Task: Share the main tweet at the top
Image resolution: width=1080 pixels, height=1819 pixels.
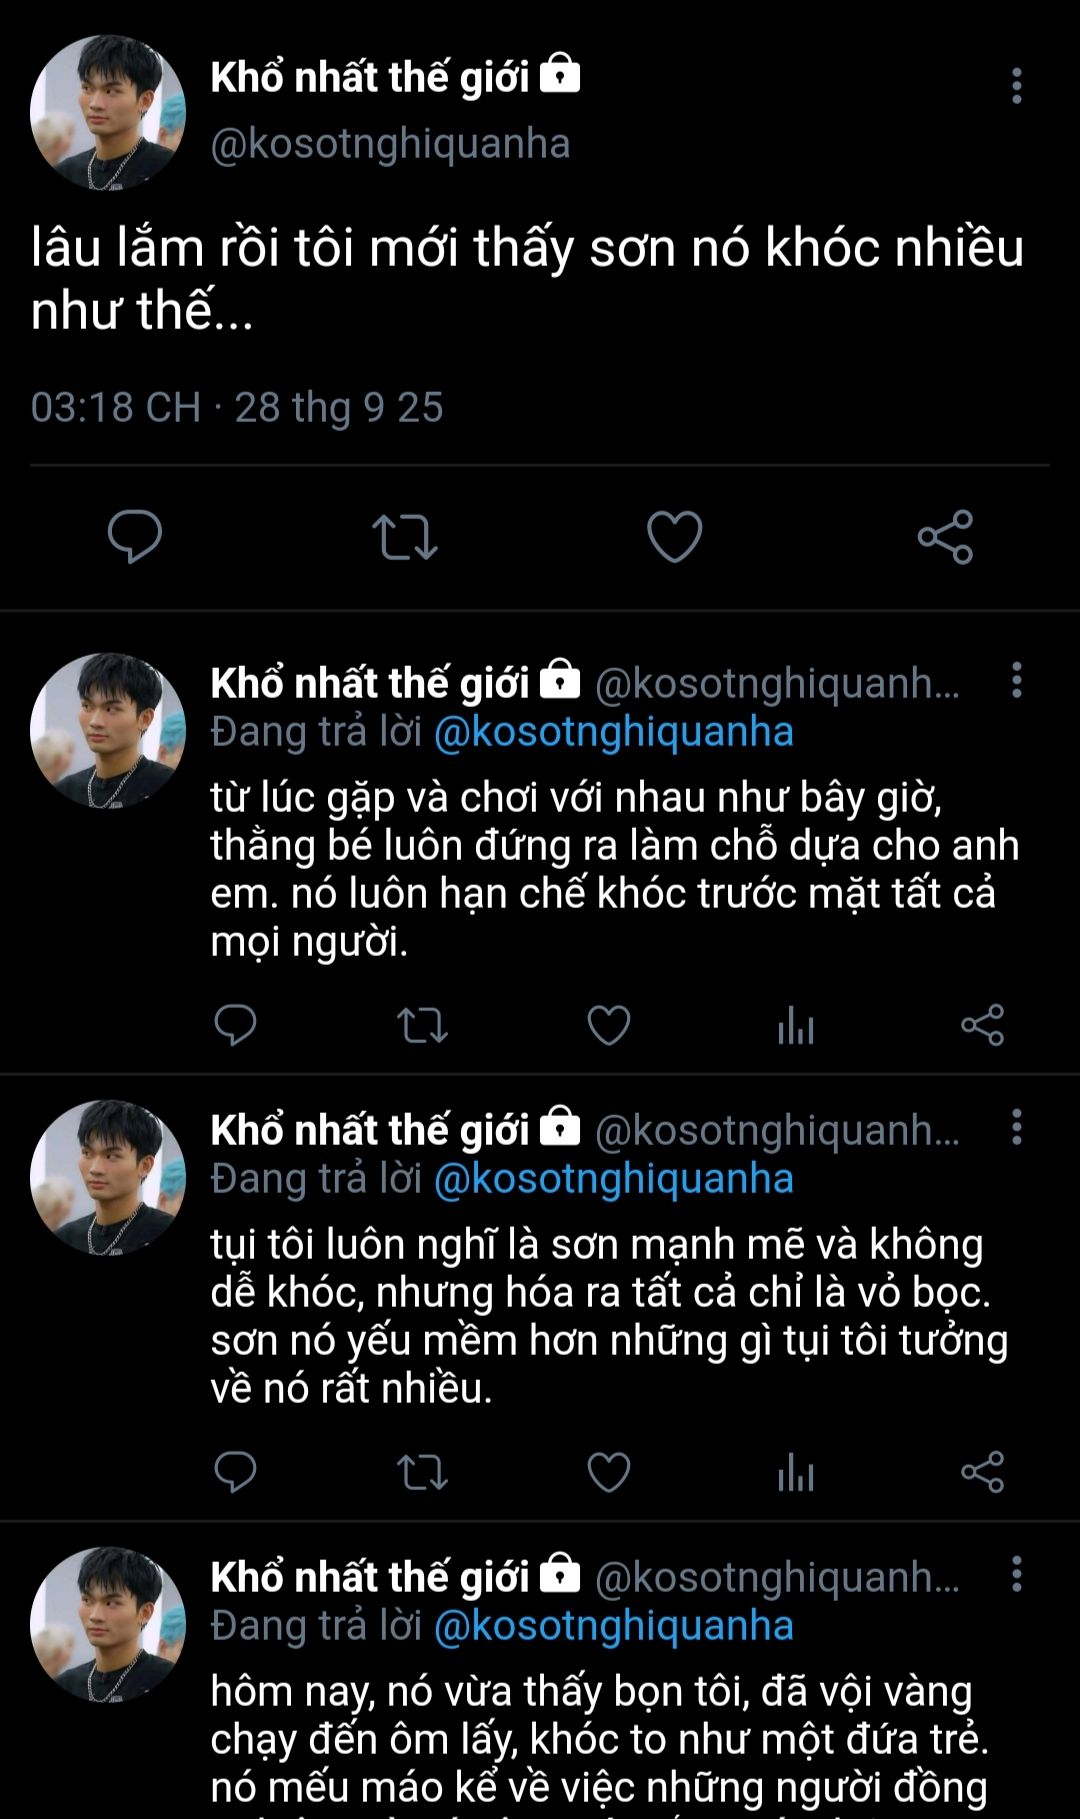Action: click(945, 536)
